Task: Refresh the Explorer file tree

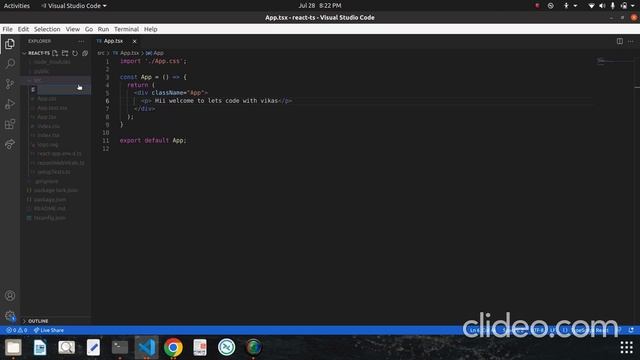Action: pyautogui.click(x=75, y=53)
